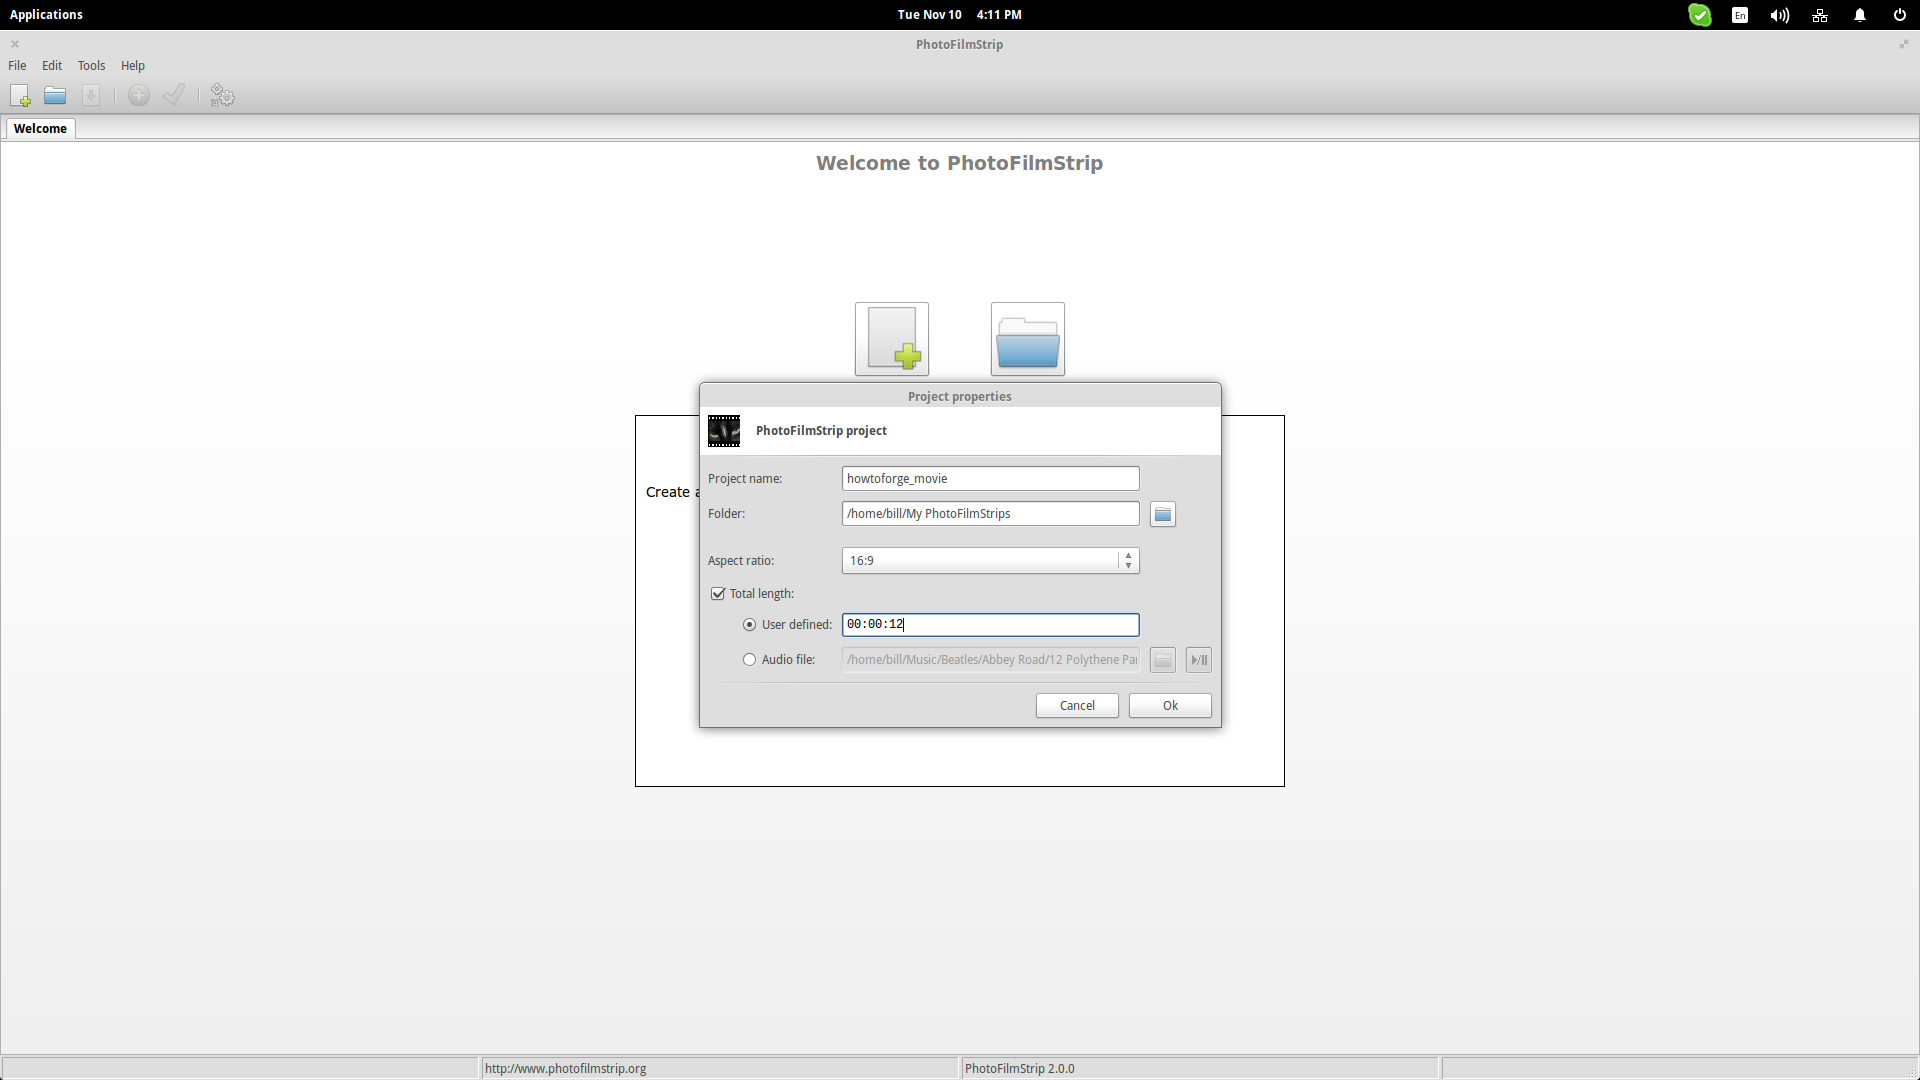Image resolution: width=1920 pixels, height=1080 pixels.
Task: Click the audio file browse icon button
Action: [x=1162, y=660]
